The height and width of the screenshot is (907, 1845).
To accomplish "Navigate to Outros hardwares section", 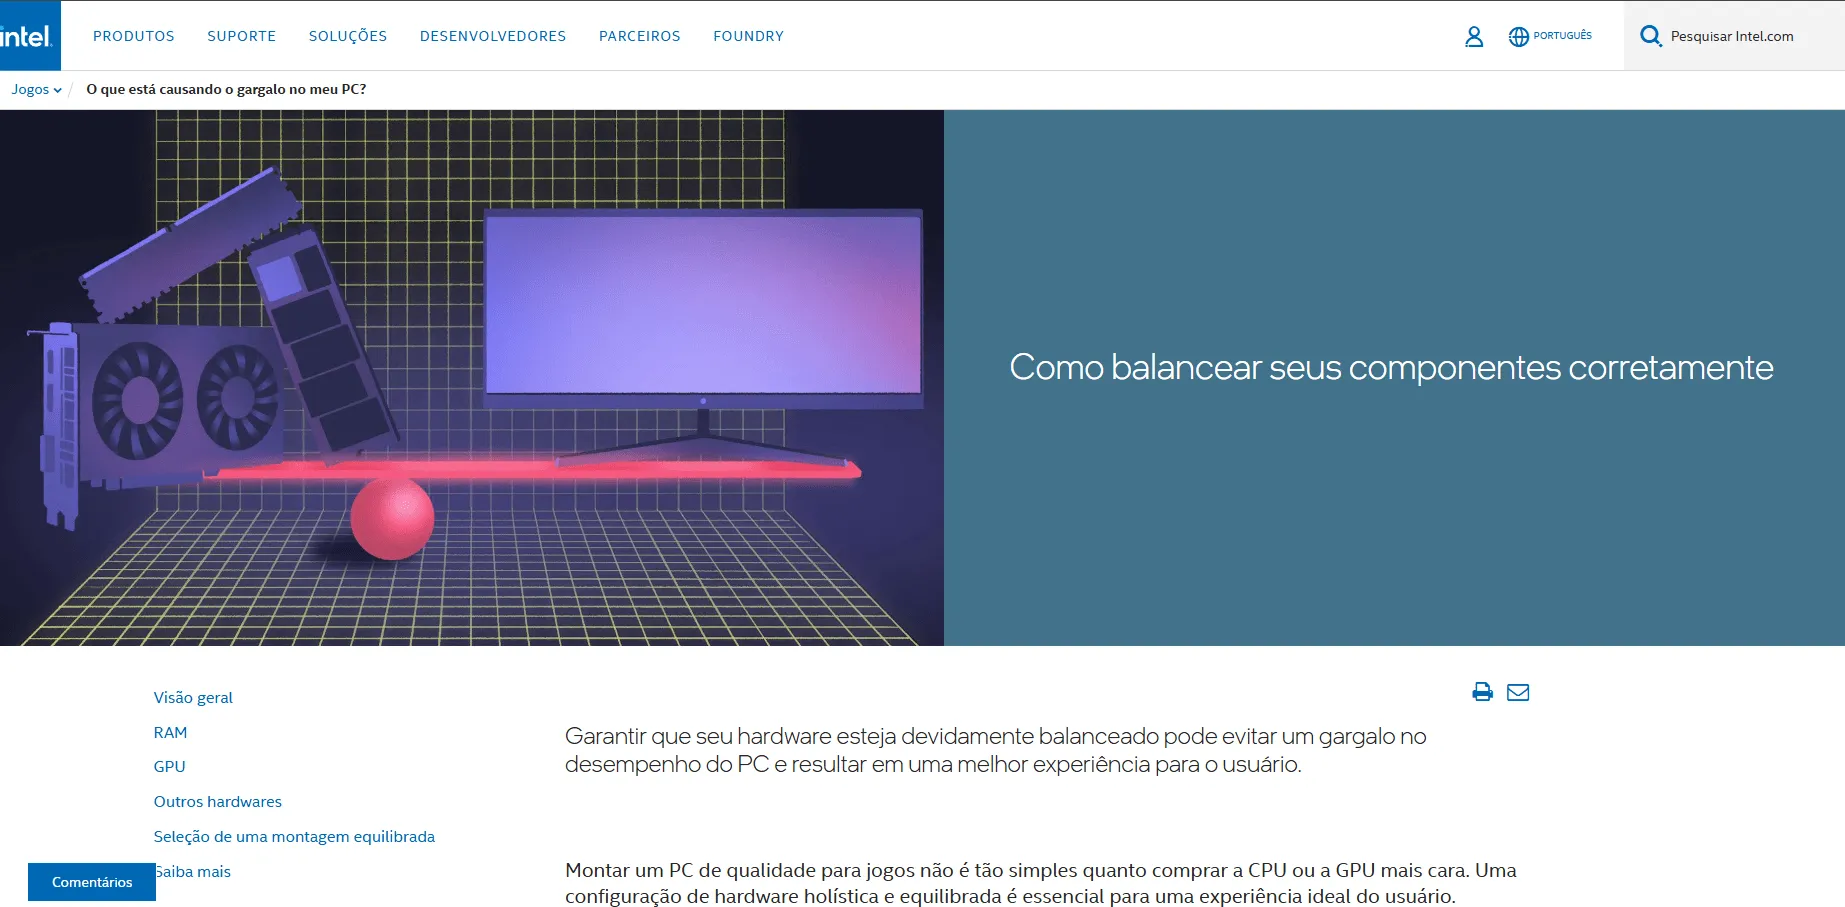I will (218, 802).
